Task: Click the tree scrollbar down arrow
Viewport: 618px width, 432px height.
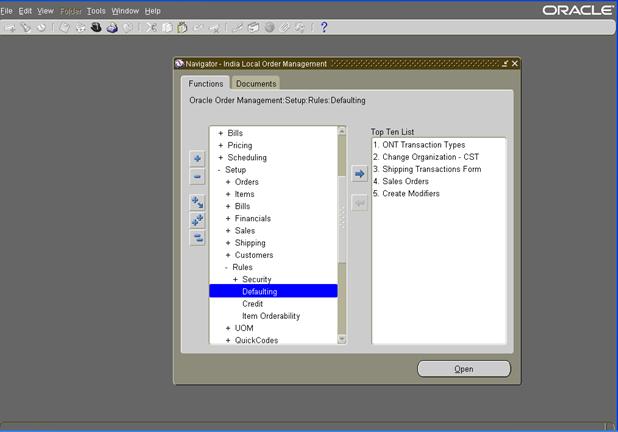Action: (342, 339)
